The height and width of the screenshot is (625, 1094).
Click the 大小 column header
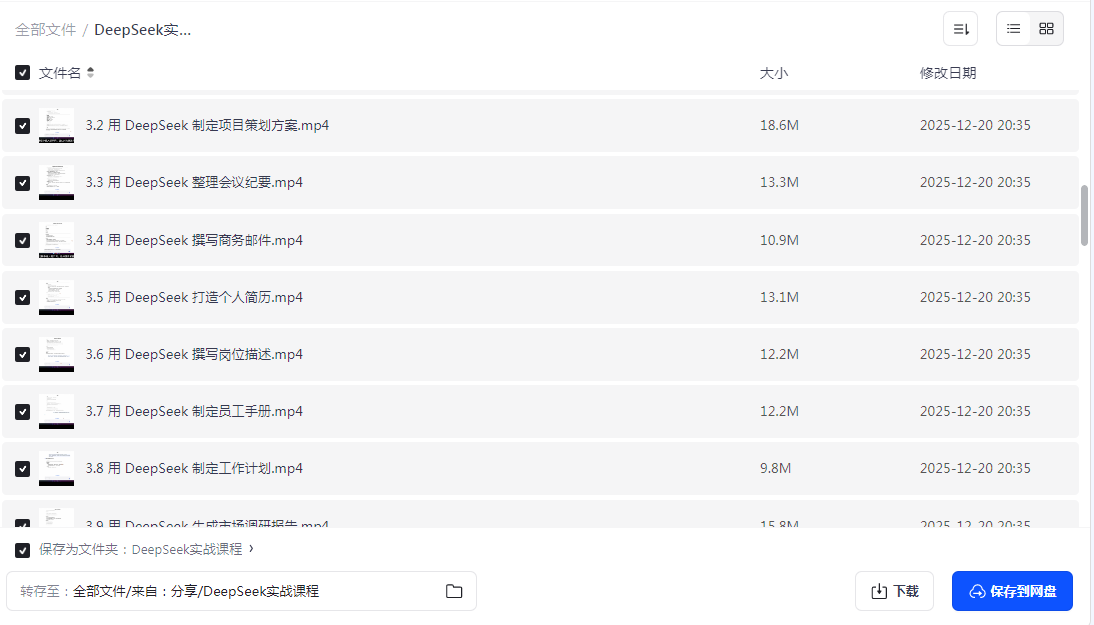[774, 73]
